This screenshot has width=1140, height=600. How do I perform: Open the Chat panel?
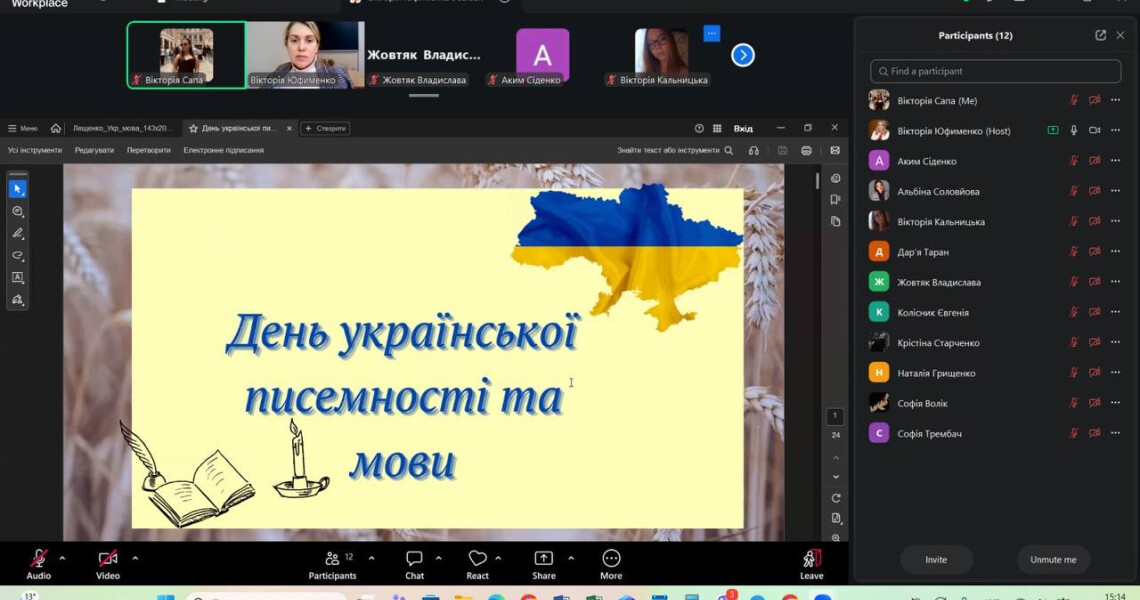click(414, 564)
